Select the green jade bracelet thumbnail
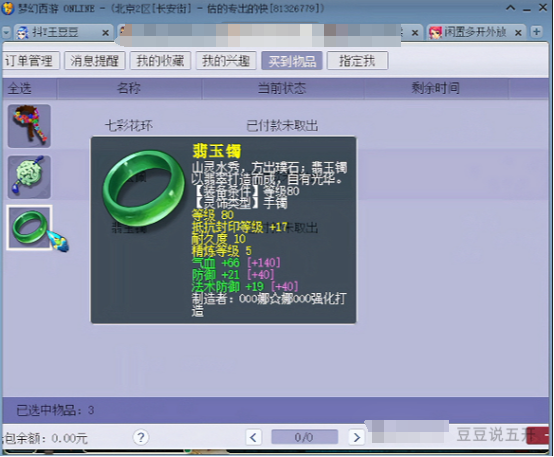Viewport: 554px width, 457px height. pyautogui.click(x=30, y=228)
